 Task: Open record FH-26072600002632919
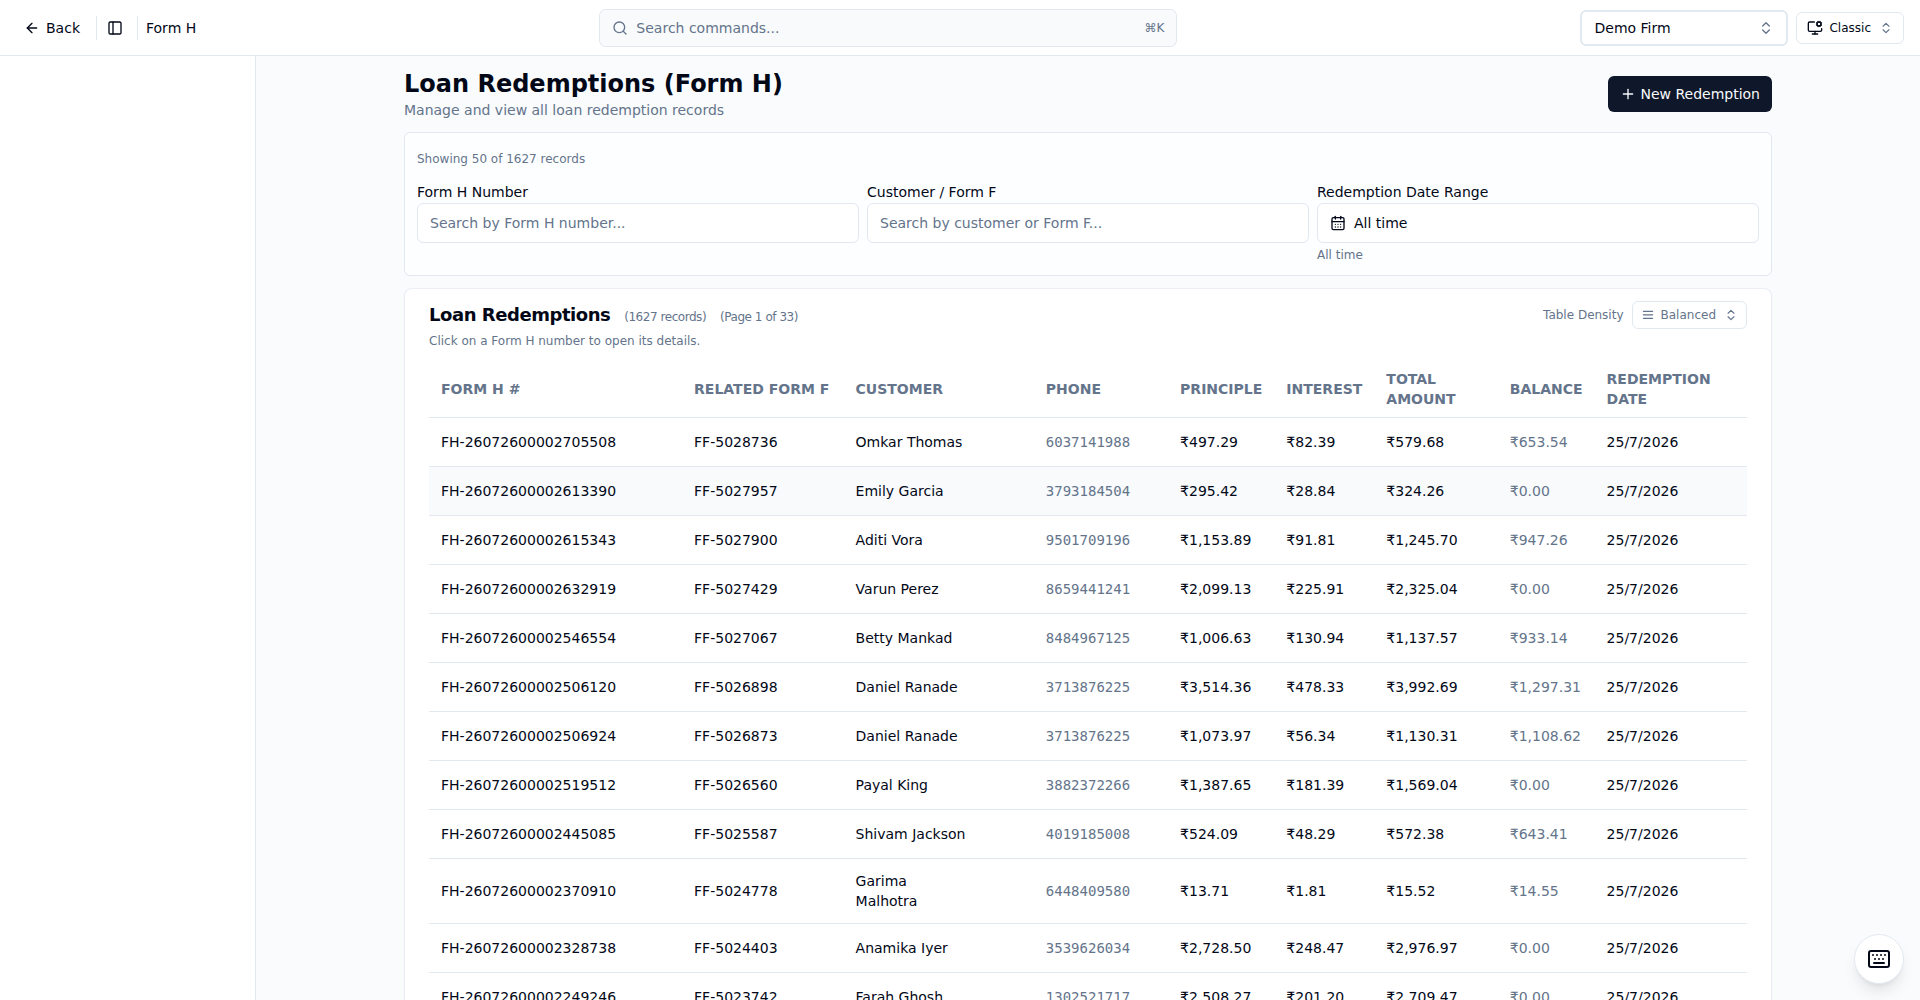tap(528, 589)
